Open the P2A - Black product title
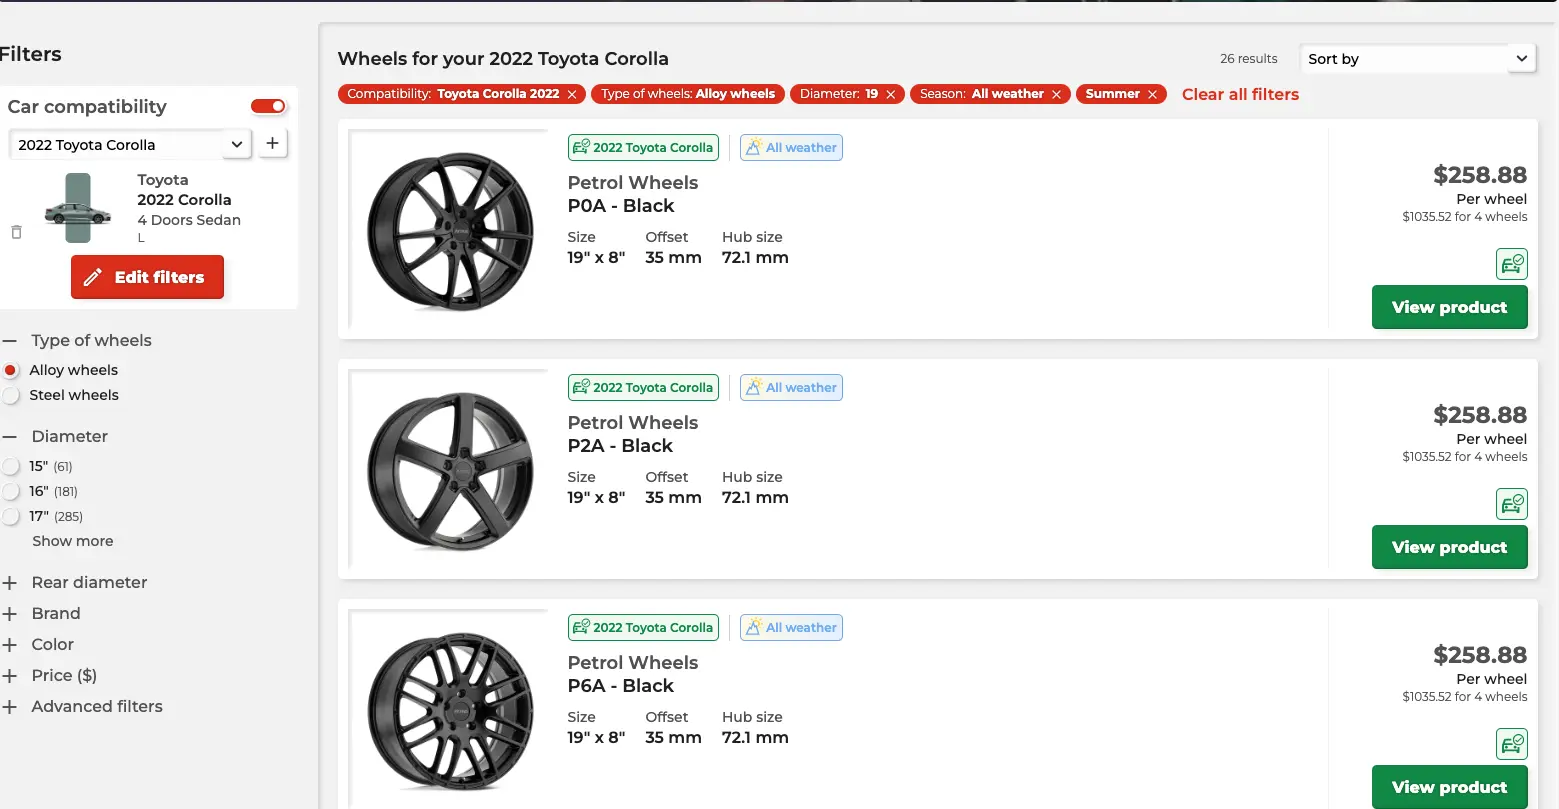 tap(620, 446)
